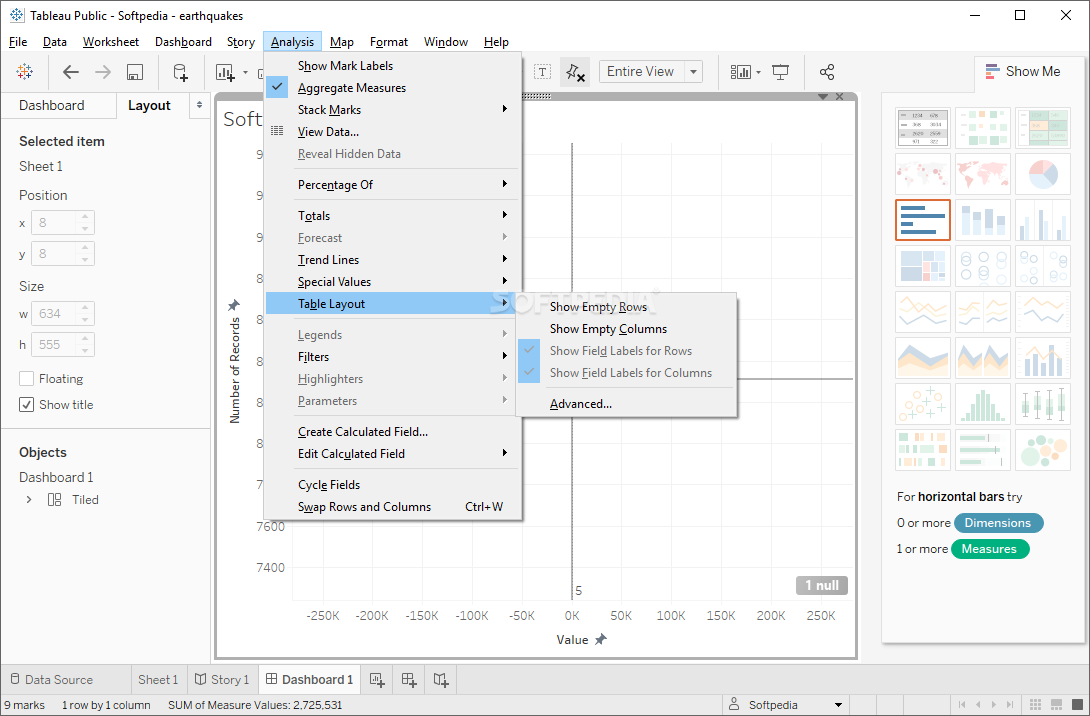Image resolution: width=1090 pixels, height=716 pixels.
Task: Click the Fix Axes pin icon
Action: point(575,72)
